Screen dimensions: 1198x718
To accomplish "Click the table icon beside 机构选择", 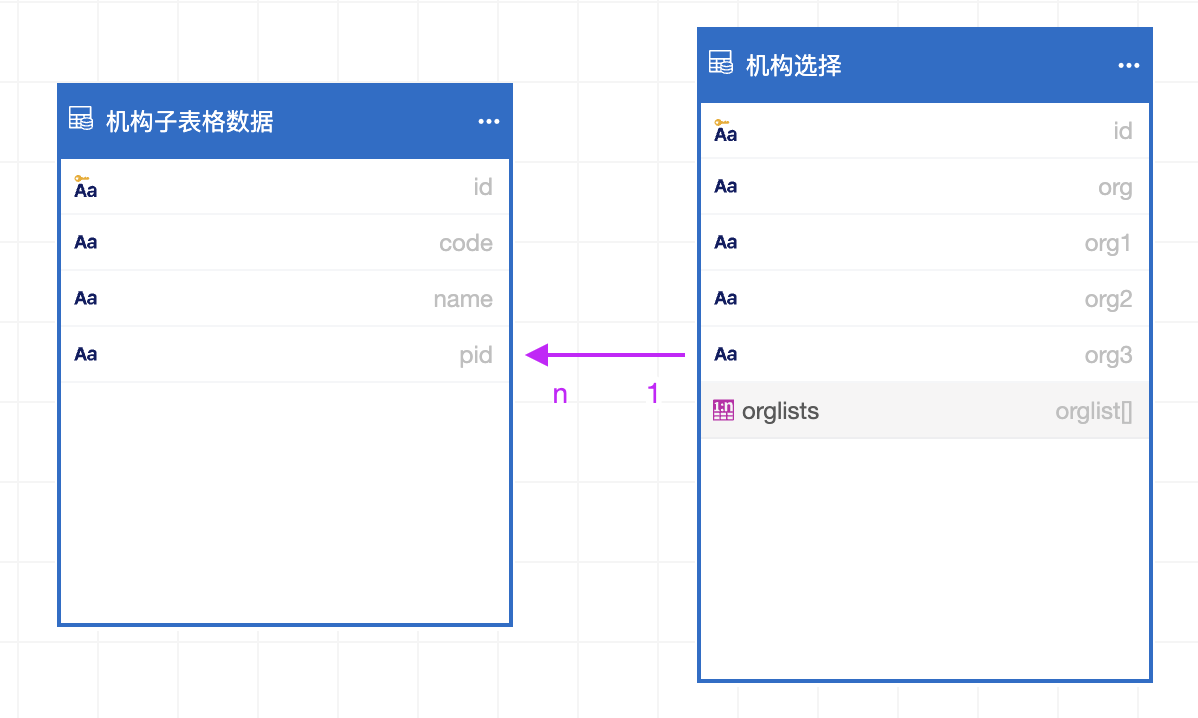I will point(721,63).
